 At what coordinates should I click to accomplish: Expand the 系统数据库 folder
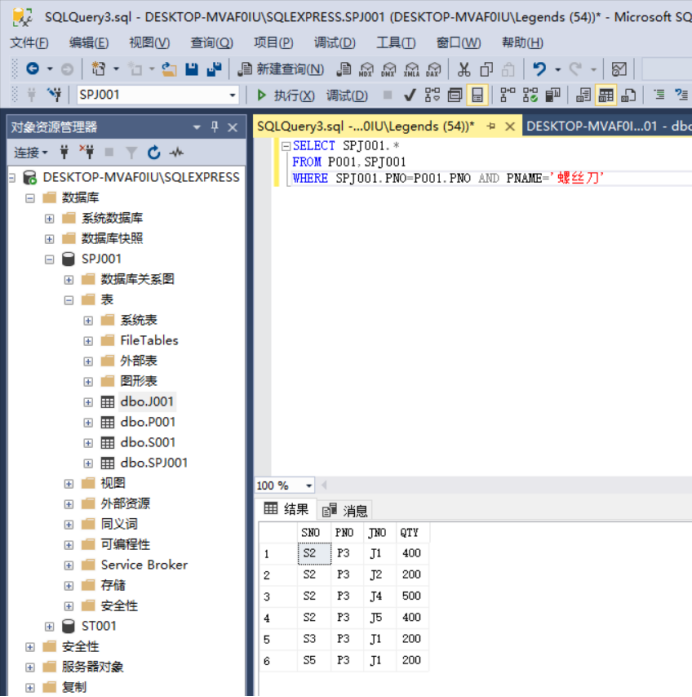pyautogui.click(x=49, y=218)
